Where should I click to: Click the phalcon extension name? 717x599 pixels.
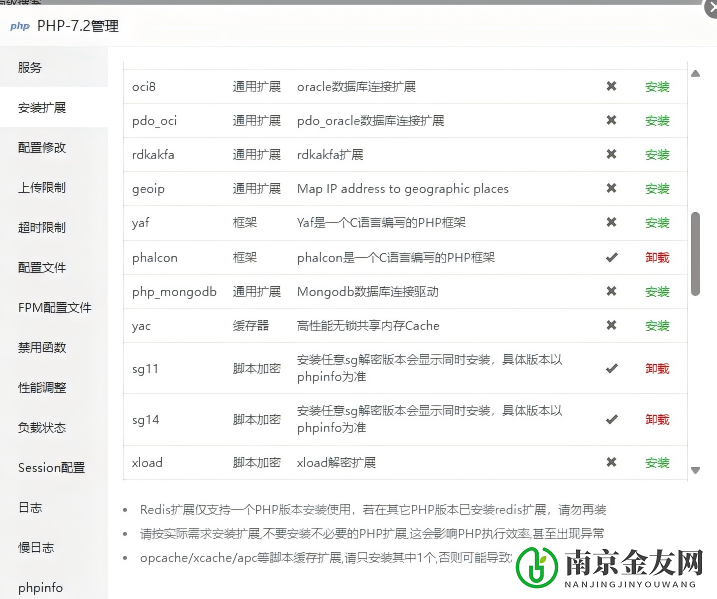[x=155, y=258]
